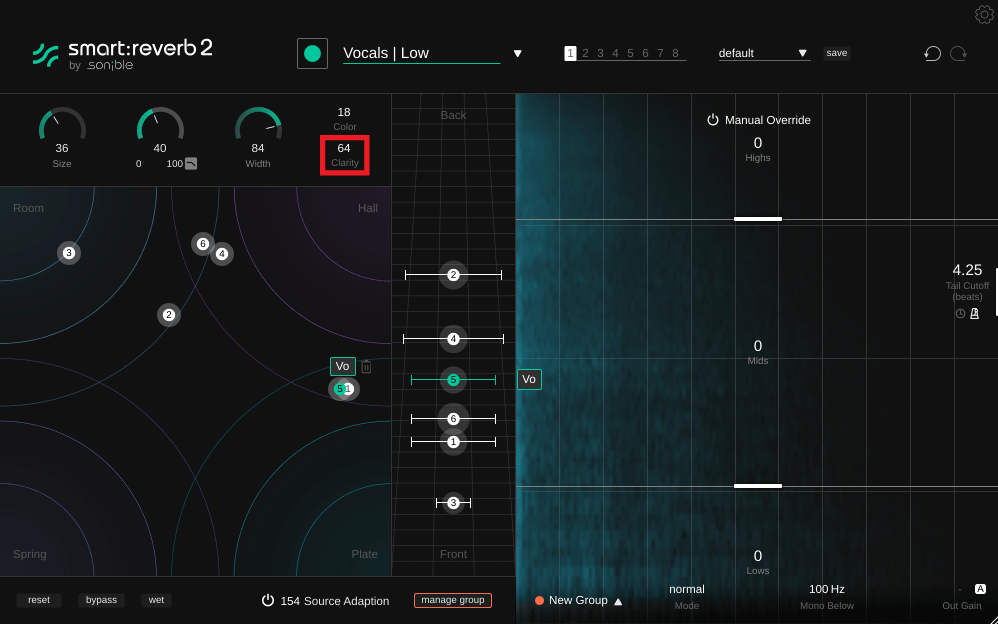Adjust the Width knob
Viewport: 998px width, 624px height.
258,124
